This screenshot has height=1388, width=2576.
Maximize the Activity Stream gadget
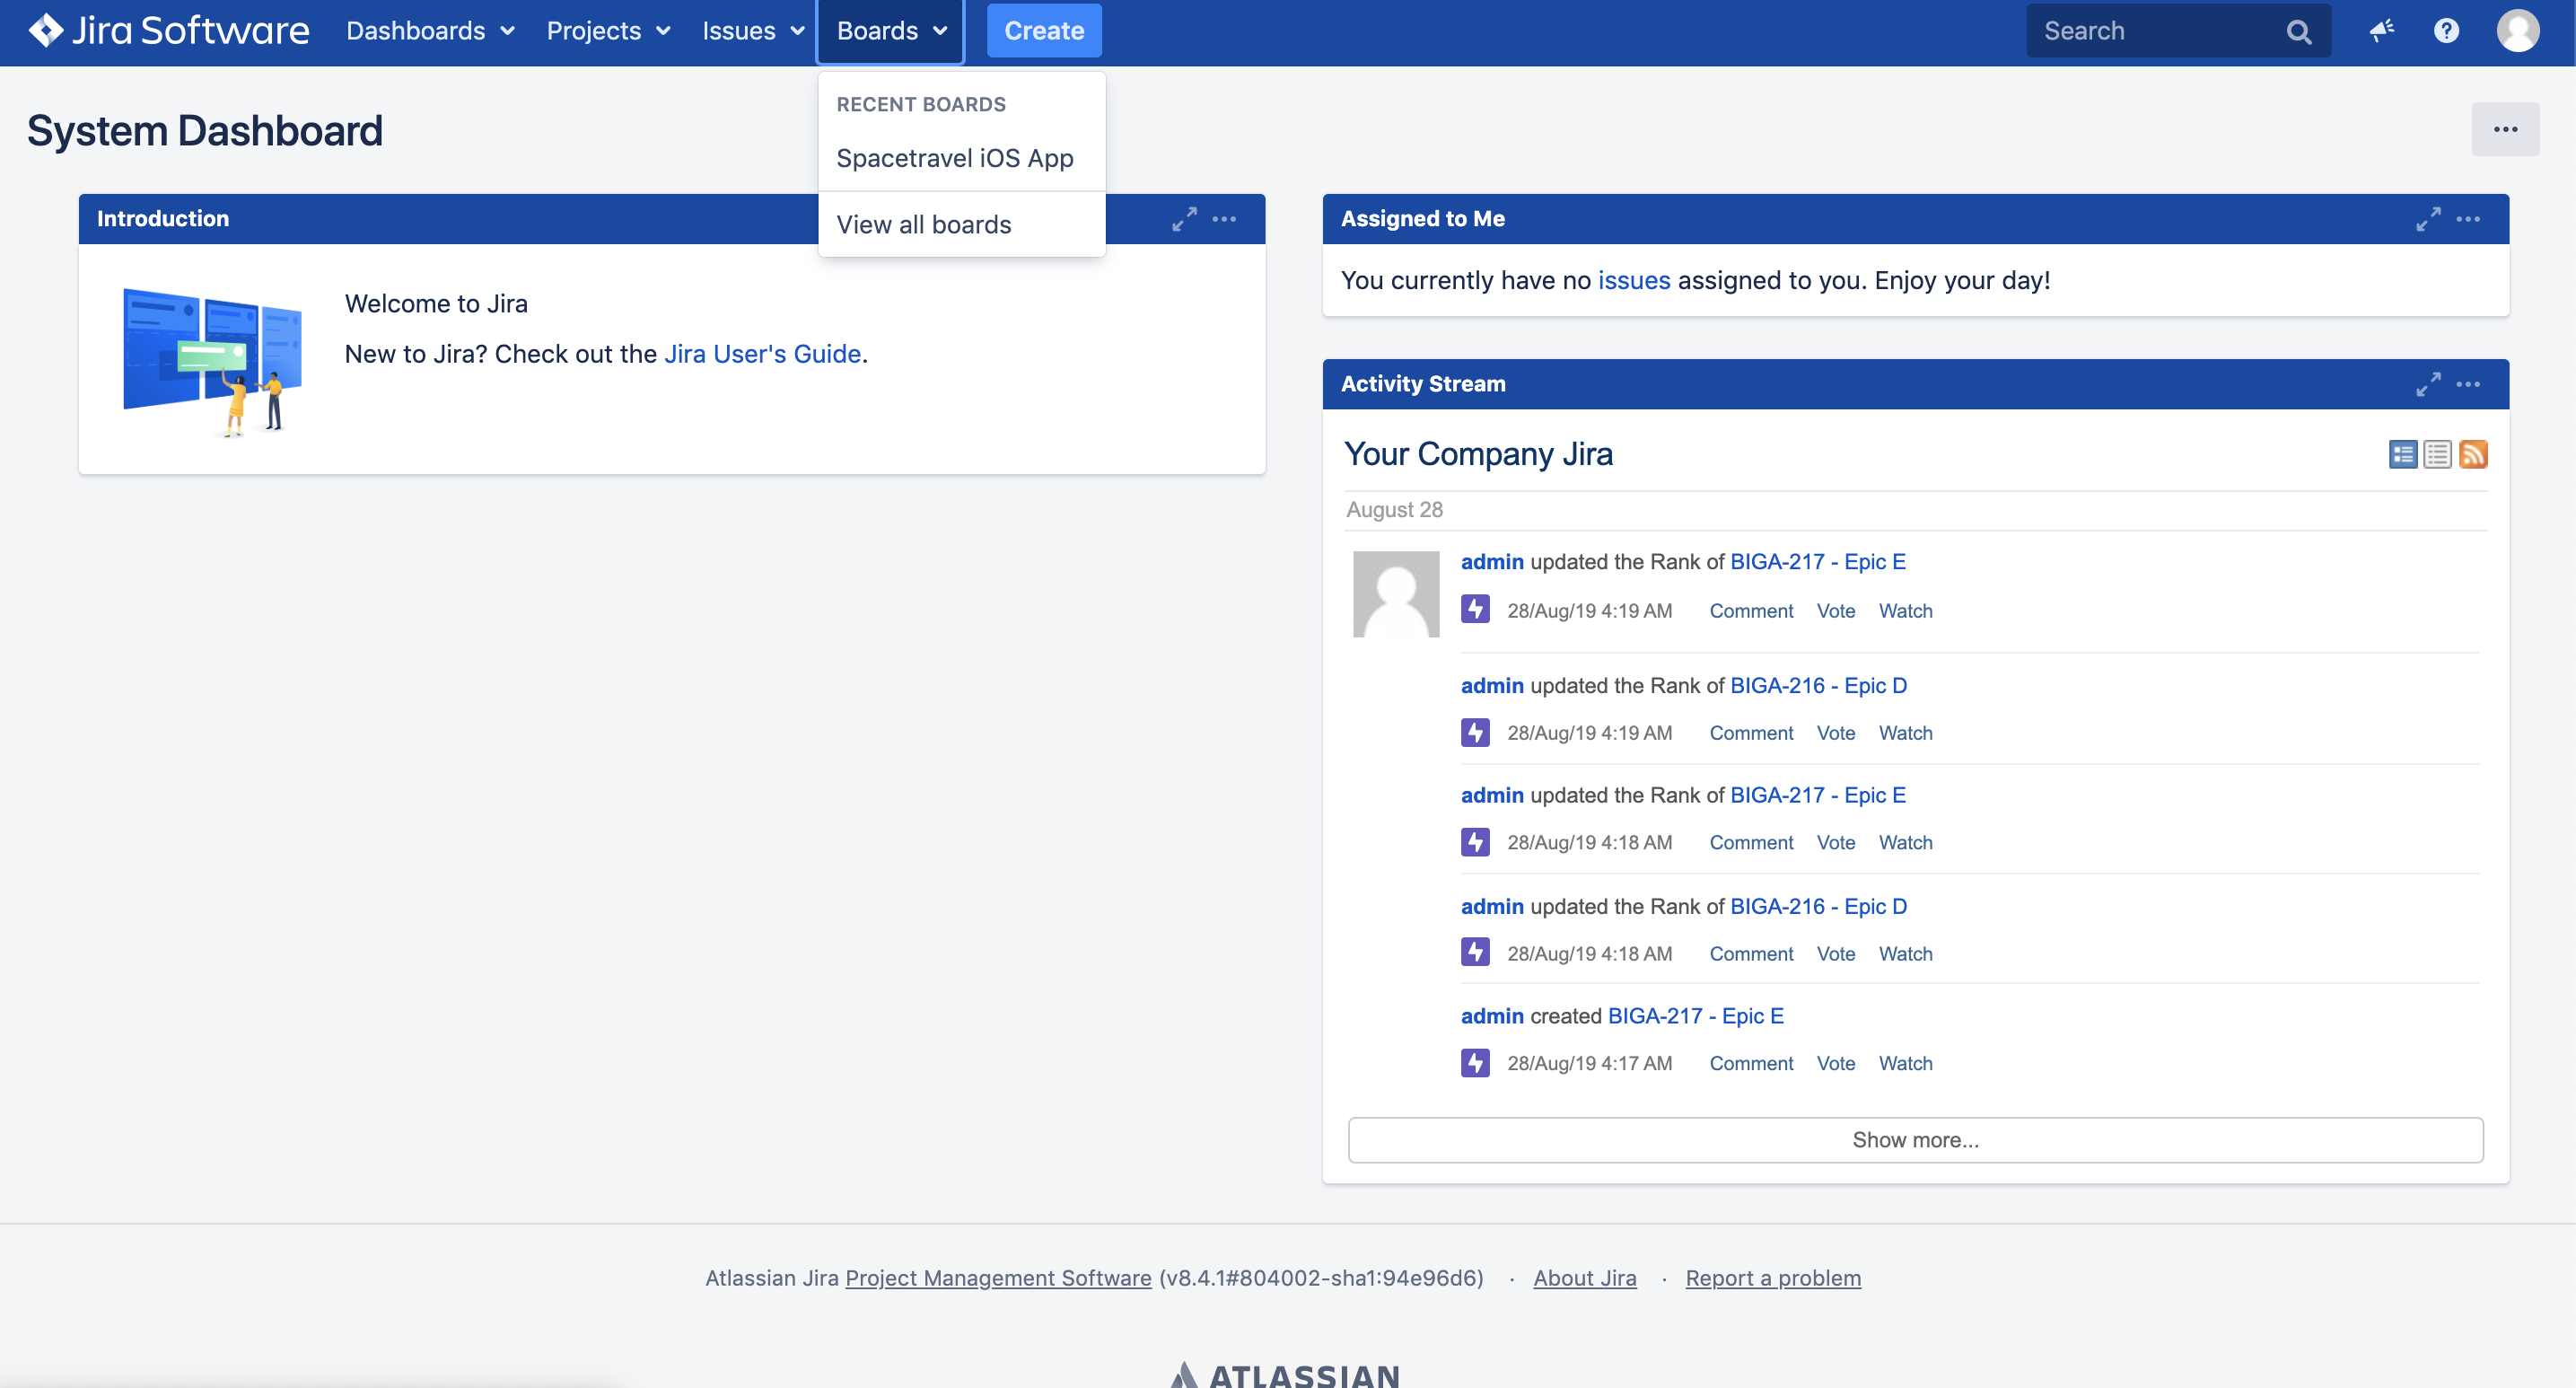(x=2428, y=384)
